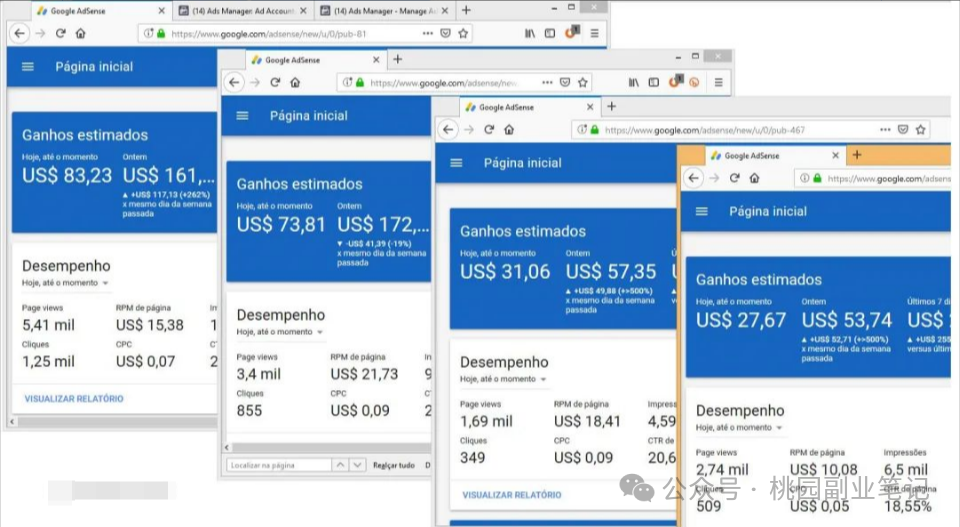This screenshot has width=960, height=527.
Task: Click US$ 73,81 earnings in second window
Action: pyautogui.click(x=281, y=225)
